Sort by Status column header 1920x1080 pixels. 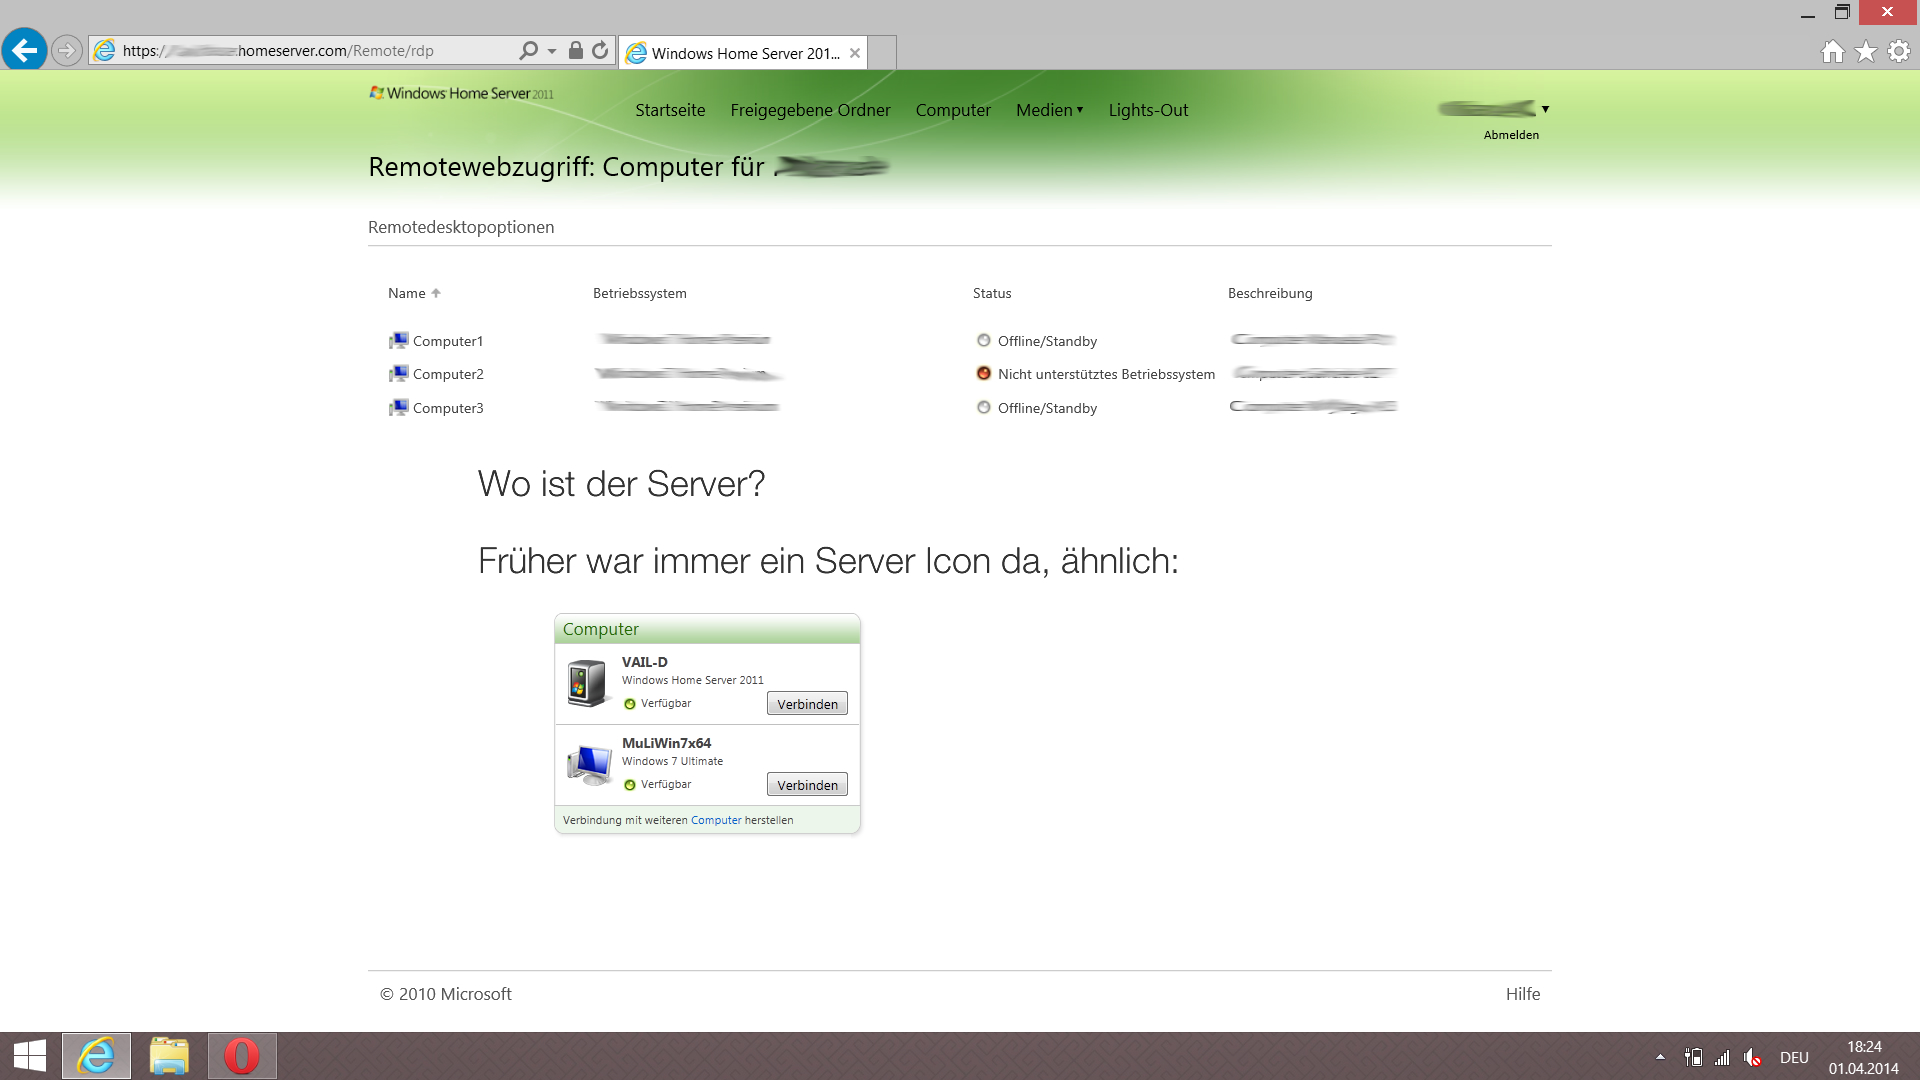pyautogui.click(x=992, y=293)
